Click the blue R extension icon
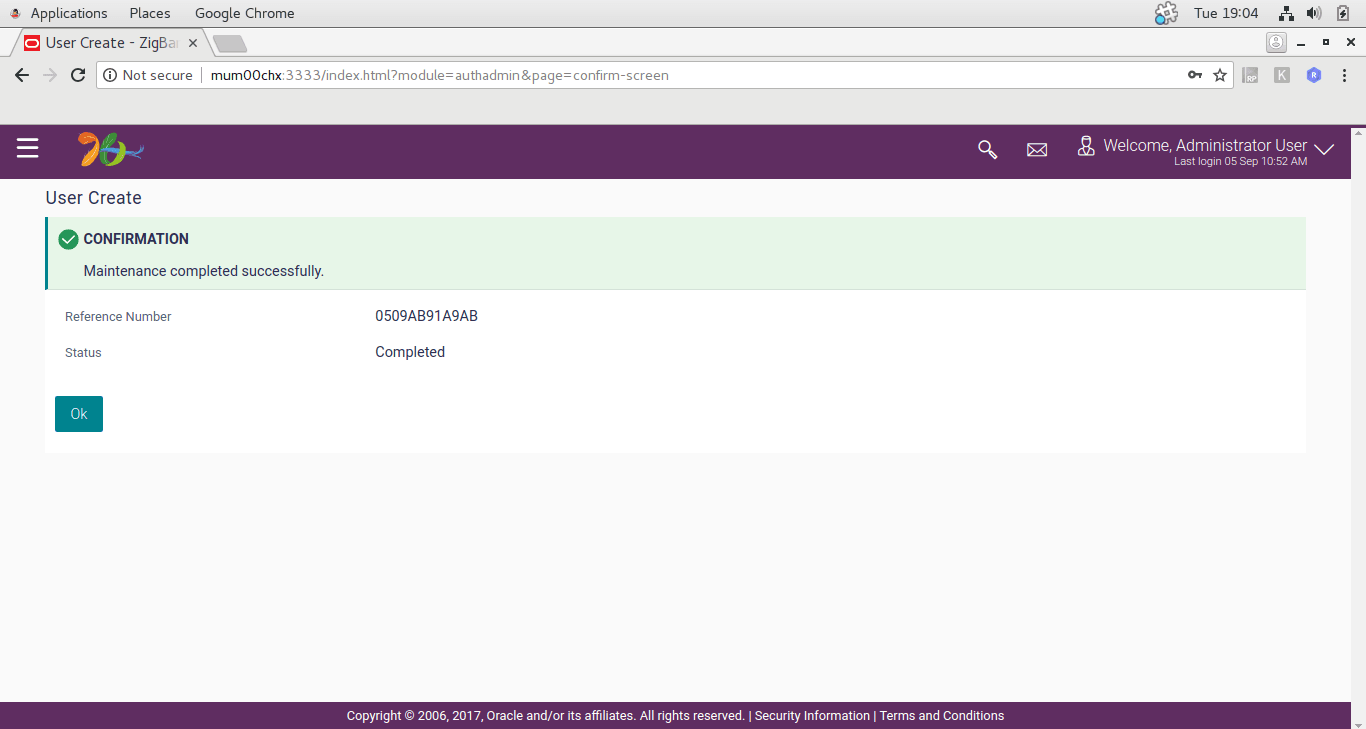 click(x=1314, y=75)
